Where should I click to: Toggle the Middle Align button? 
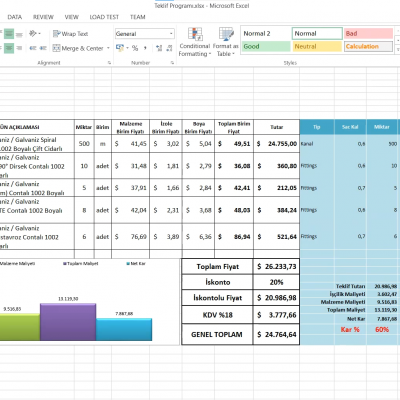point(9,34)
